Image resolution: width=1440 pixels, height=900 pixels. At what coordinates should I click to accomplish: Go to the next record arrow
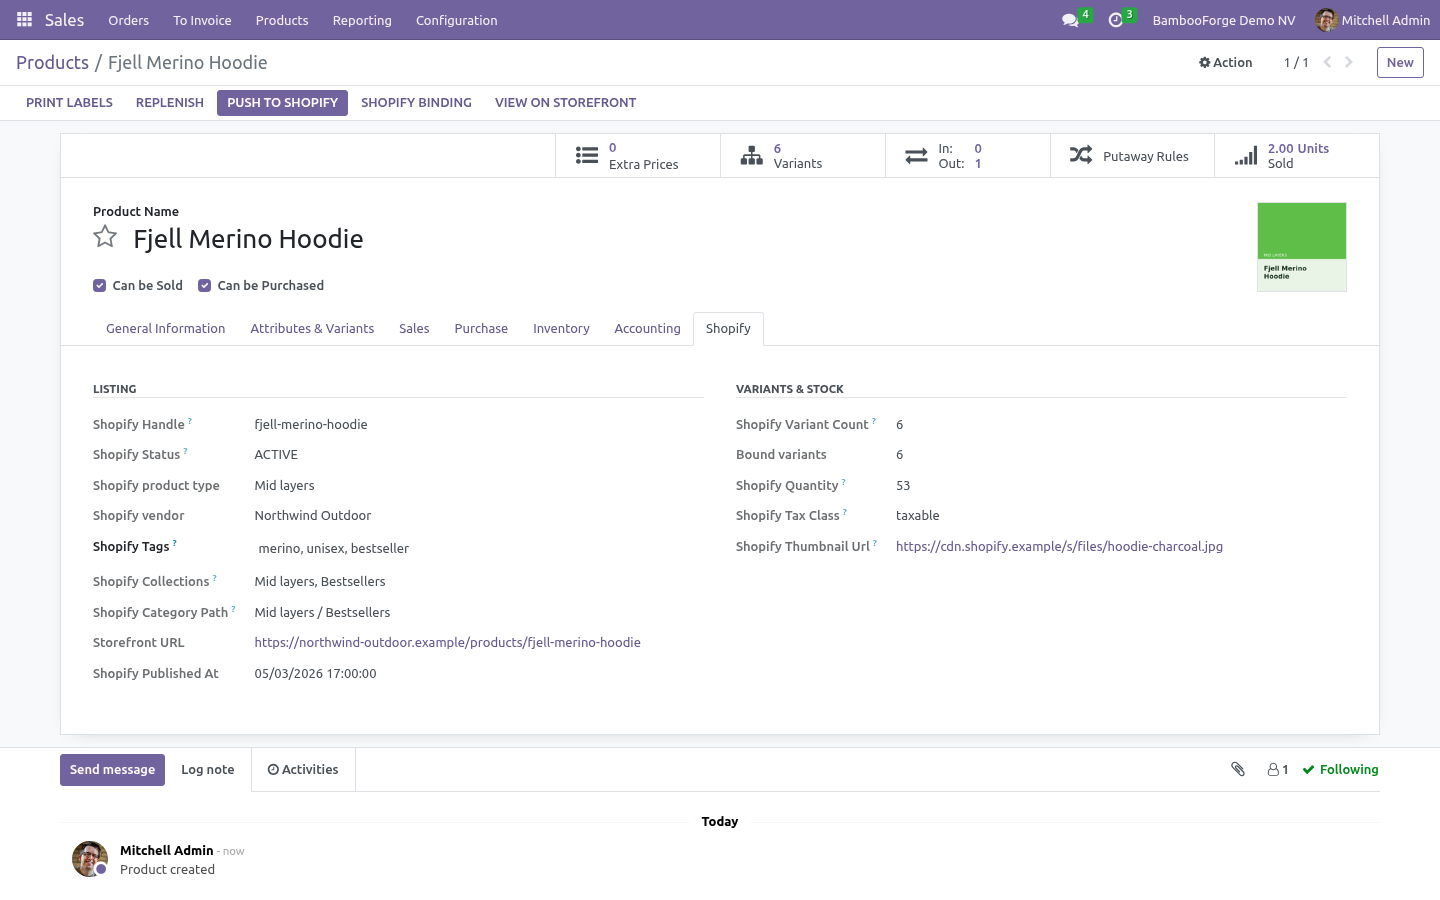[x=1349, y=62]
